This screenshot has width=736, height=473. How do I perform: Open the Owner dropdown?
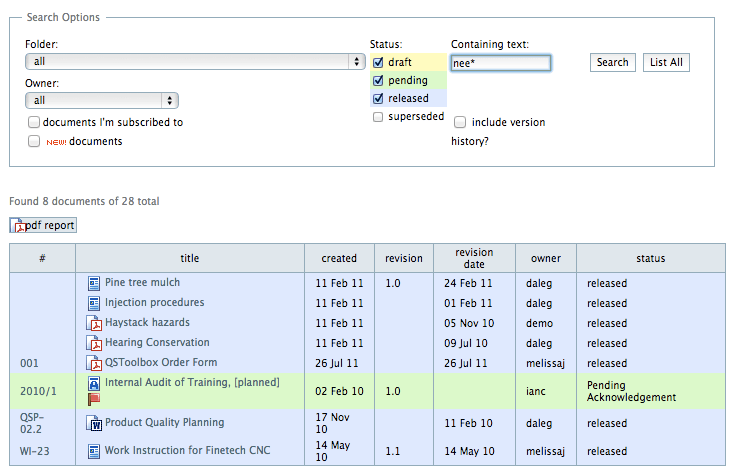[102, 100]
